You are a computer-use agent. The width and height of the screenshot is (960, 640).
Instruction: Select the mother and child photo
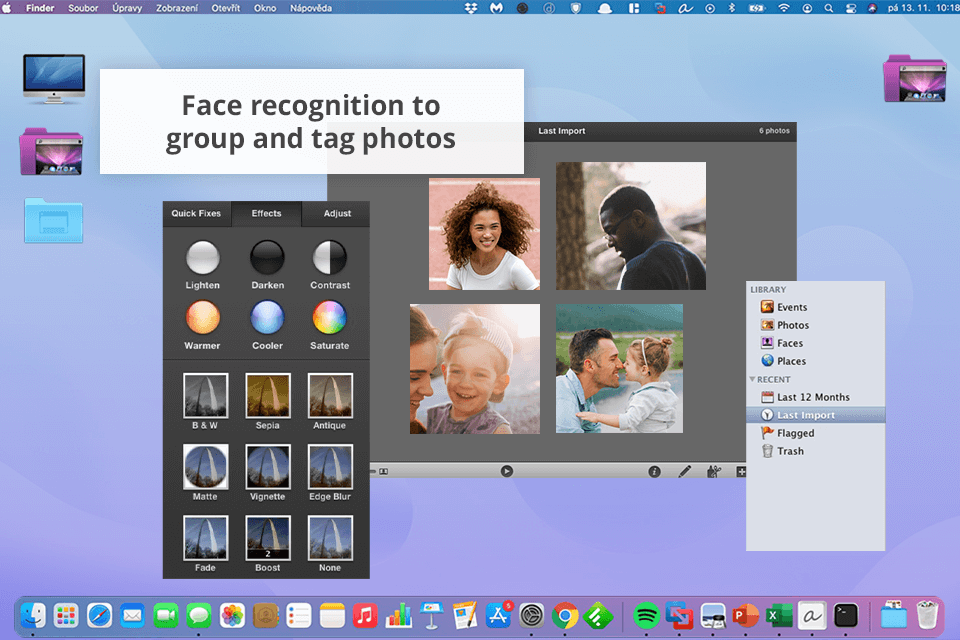coord(475,369)
